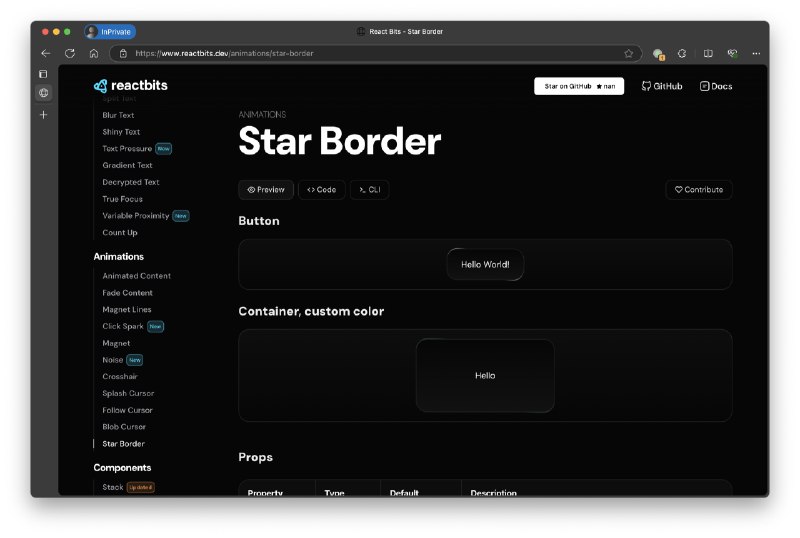
Task: Select Star Border in sidebar
Action: point(123,444)
